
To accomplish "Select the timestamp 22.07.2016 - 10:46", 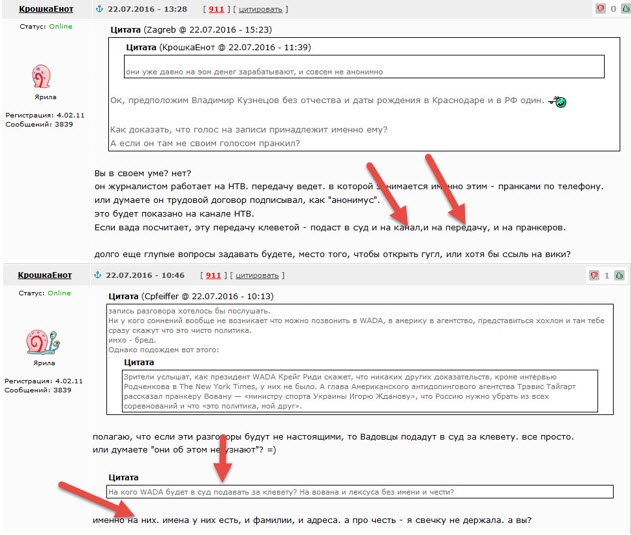I will [145, 275].
